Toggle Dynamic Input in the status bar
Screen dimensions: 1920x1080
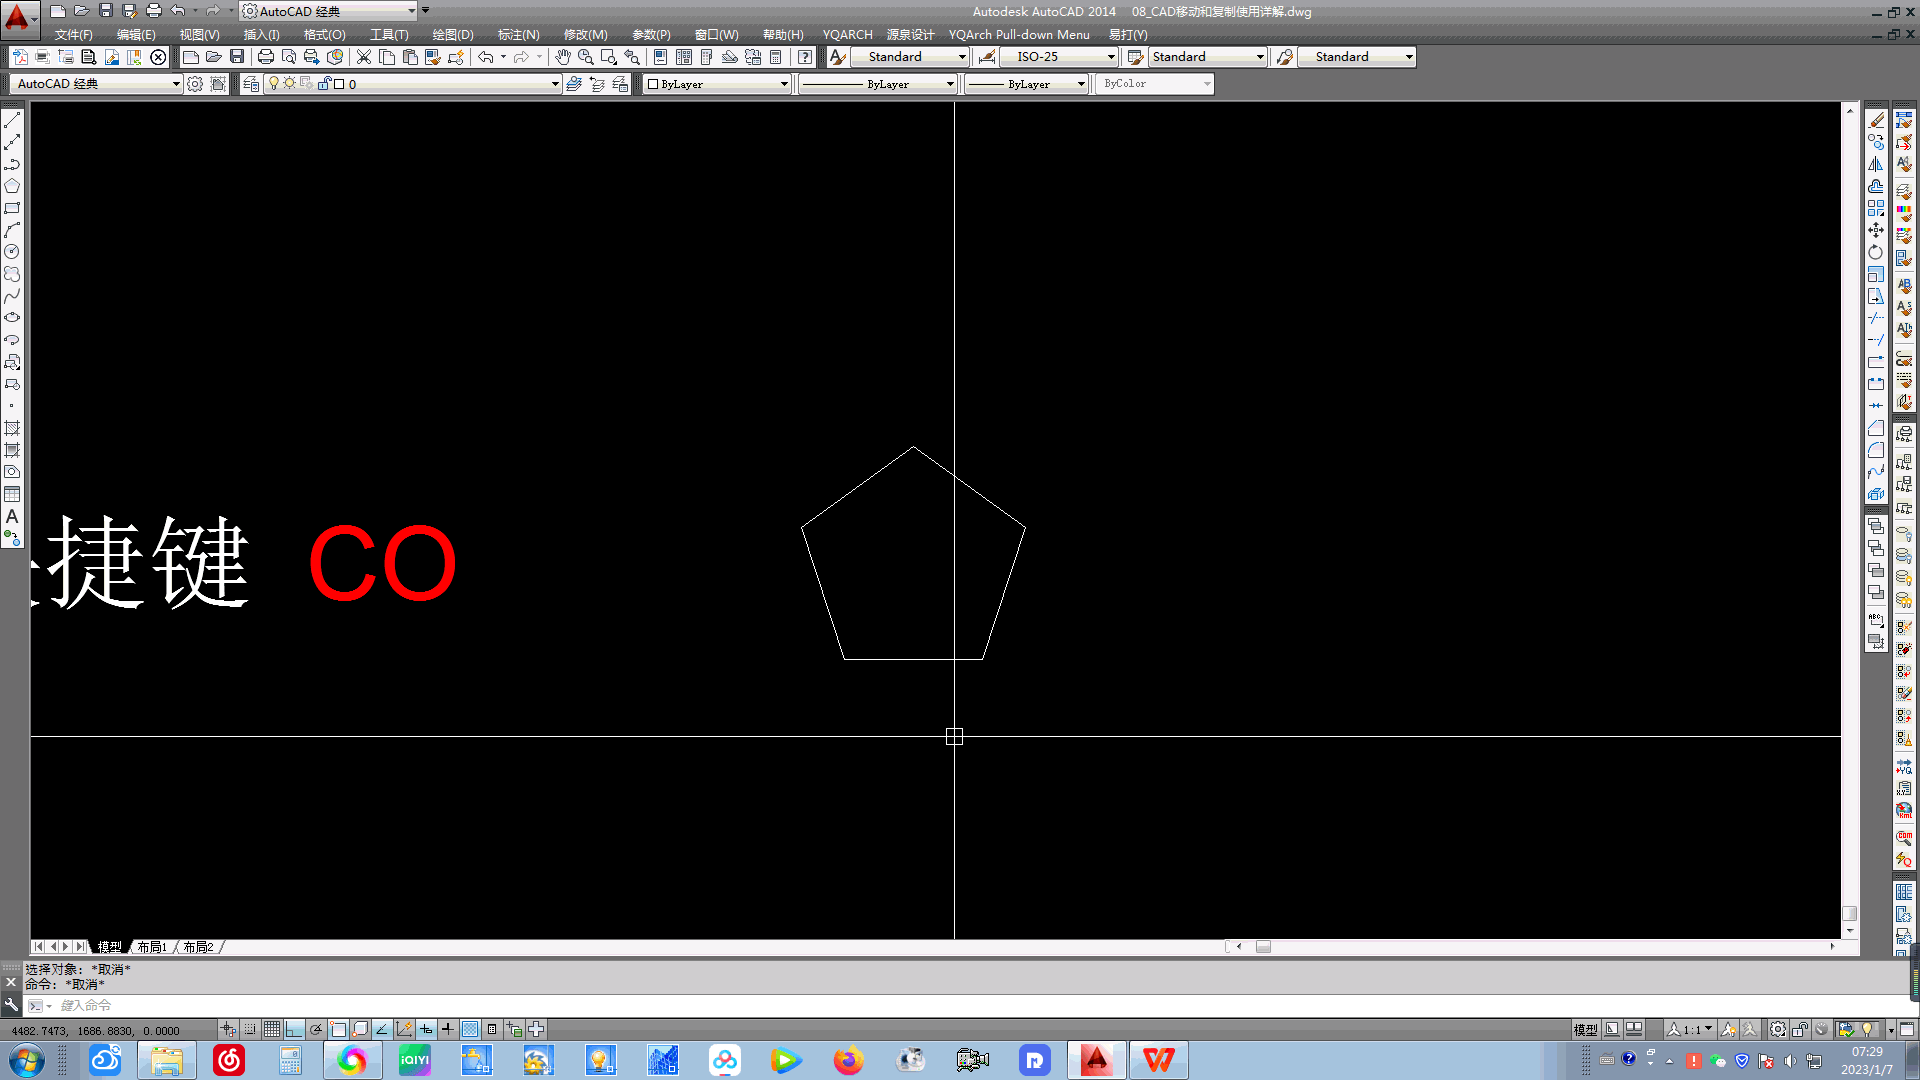pyautogui.click(x=426, y=1029)
